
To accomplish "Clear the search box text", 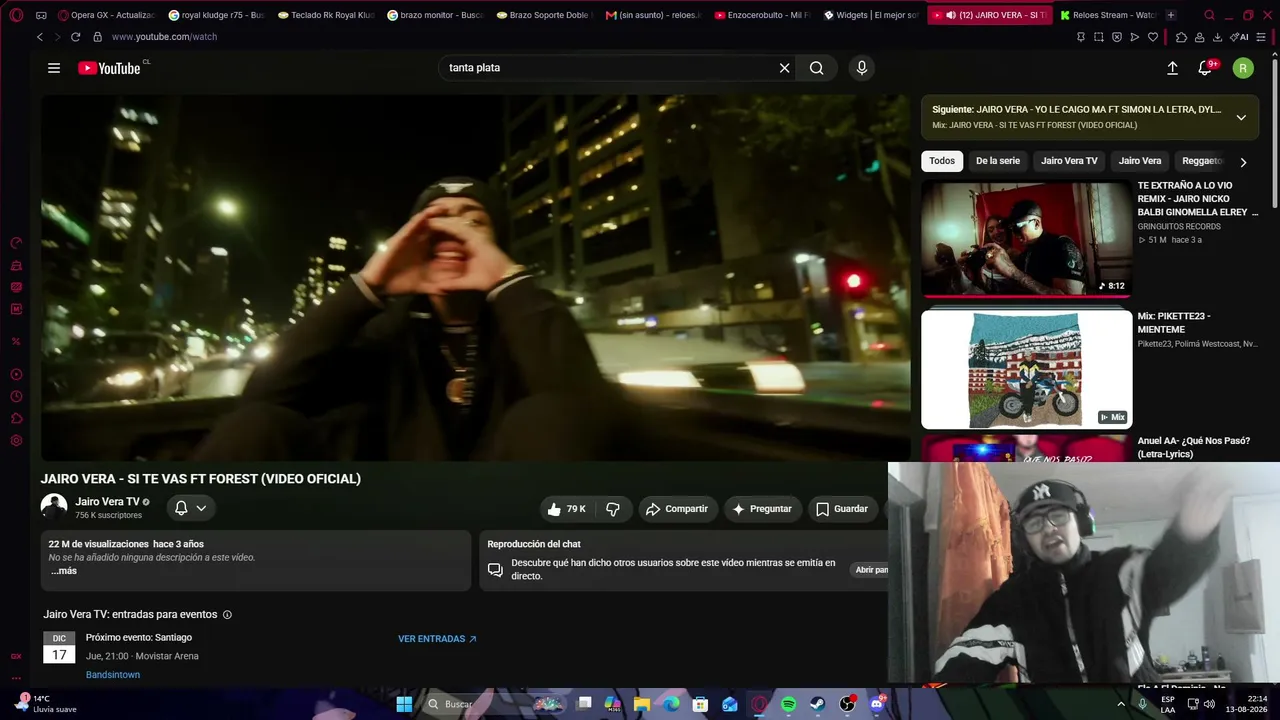I will 785,68.
